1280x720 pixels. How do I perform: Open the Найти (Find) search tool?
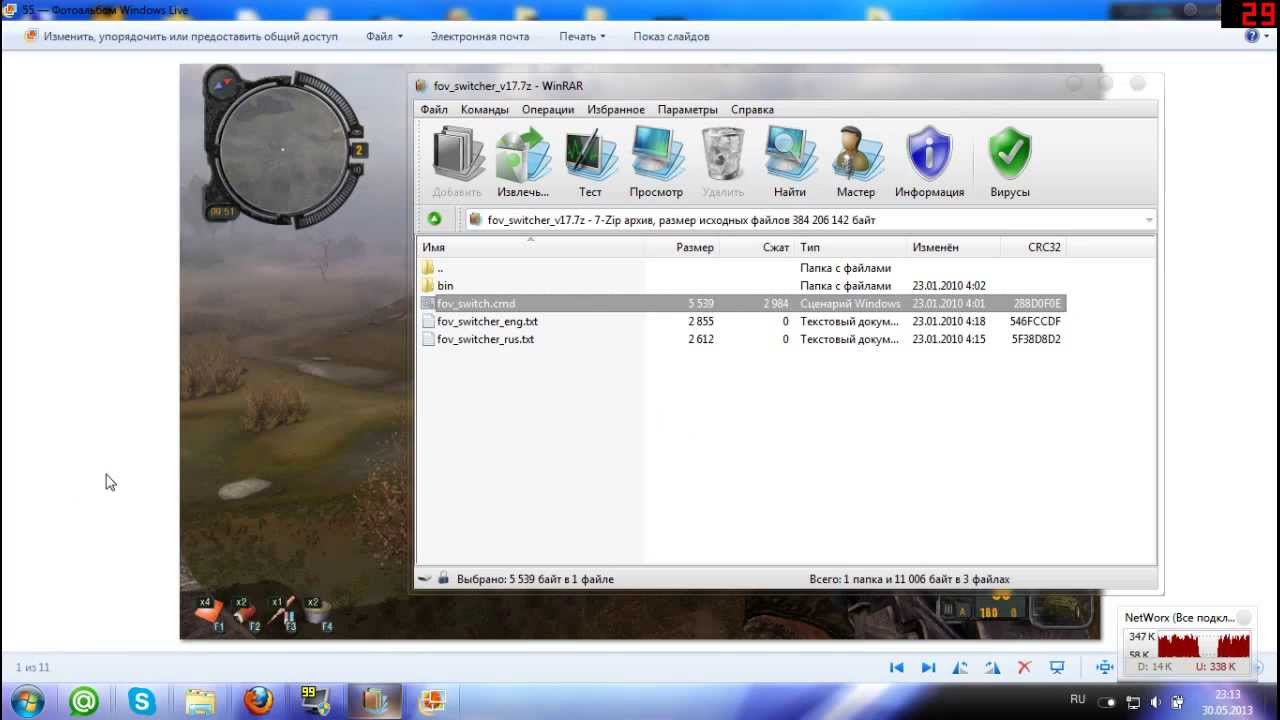(x=790, y=162)
